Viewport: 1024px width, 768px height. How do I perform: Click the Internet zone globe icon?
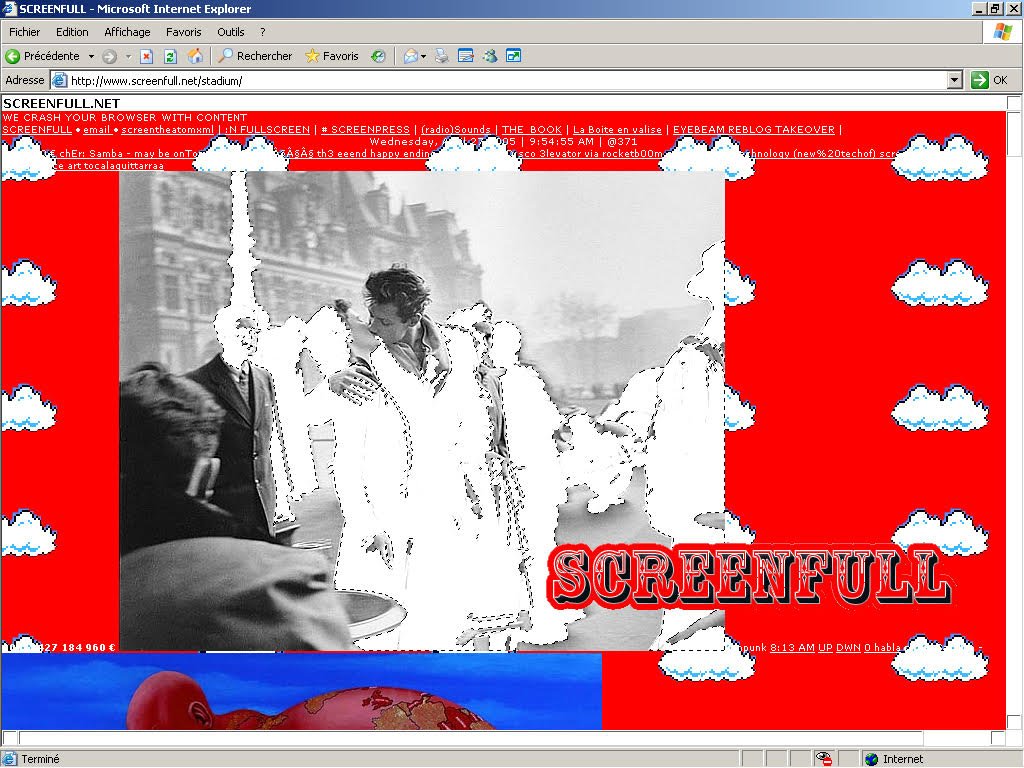tap(871, 759)
